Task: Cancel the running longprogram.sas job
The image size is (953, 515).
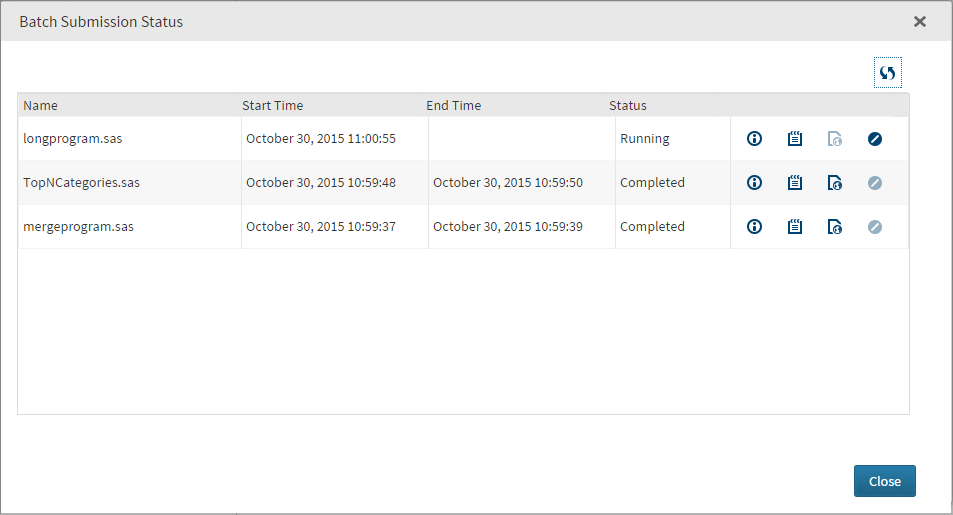Action: point(875,139)
